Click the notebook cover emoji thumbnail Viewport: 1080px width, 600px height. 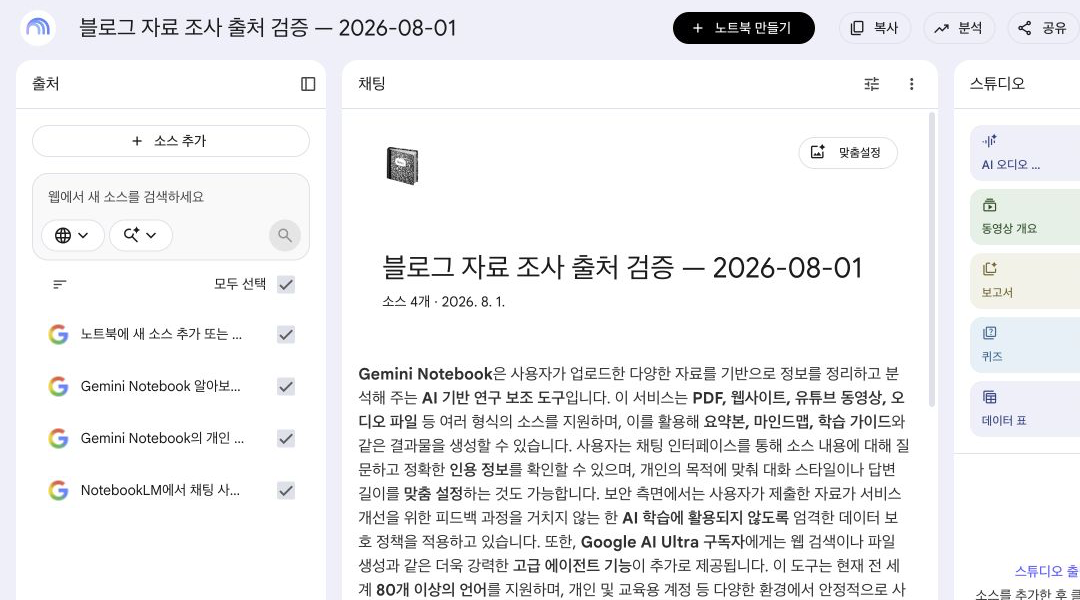tap(402, 165)
